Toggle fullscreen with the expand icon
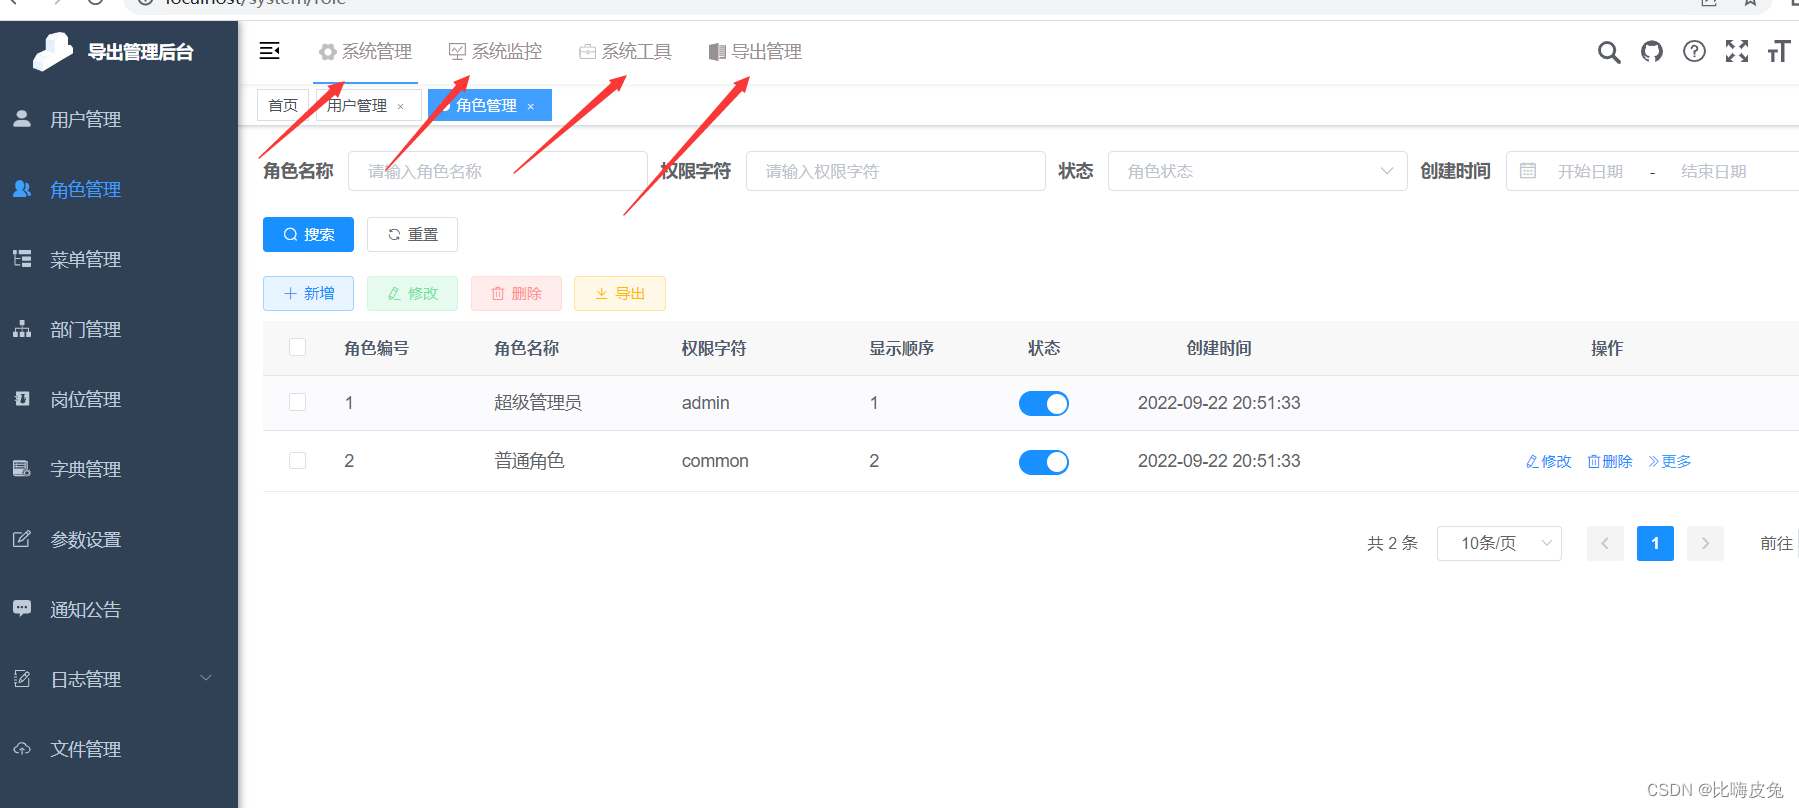 [x=1737, y=51]
